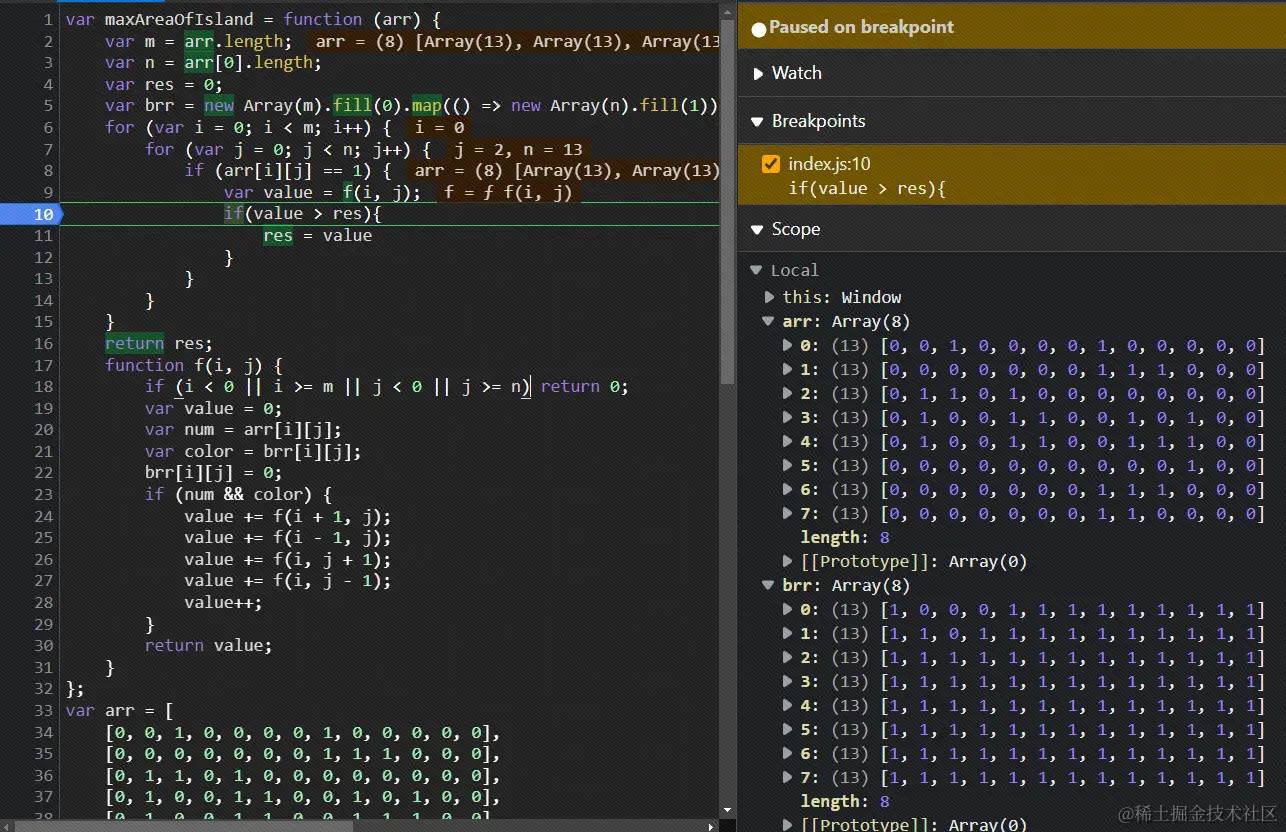The image size is (1286, 832).
Task: Click the Paused on breakpoint status icon
Action: pos(758,29)
